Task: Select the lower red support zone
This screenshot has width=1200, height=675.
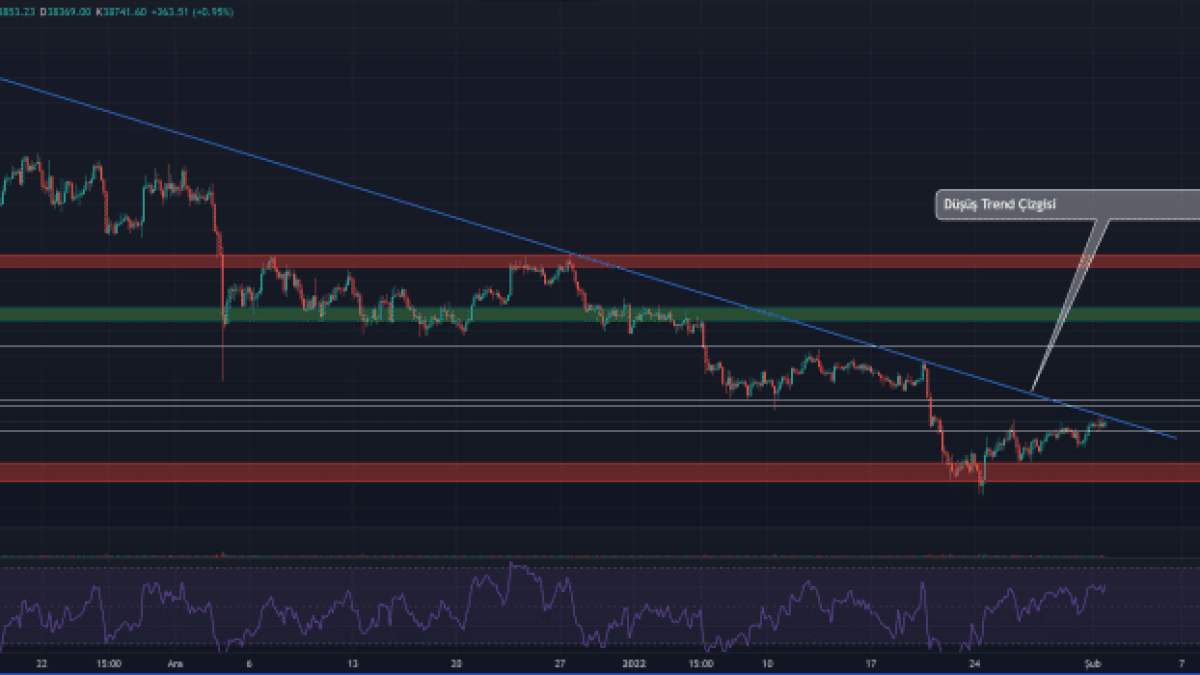Action: [600, 472]
